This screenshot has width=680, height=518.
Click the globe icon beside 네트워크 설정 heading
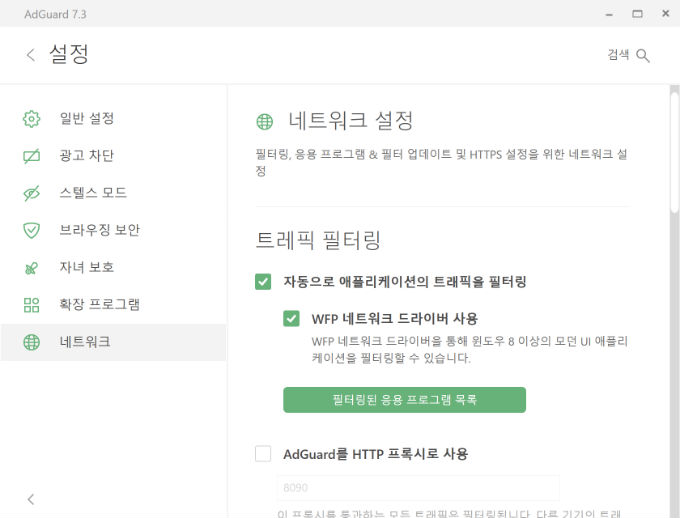pyautogui.click(x=265, y=121)
